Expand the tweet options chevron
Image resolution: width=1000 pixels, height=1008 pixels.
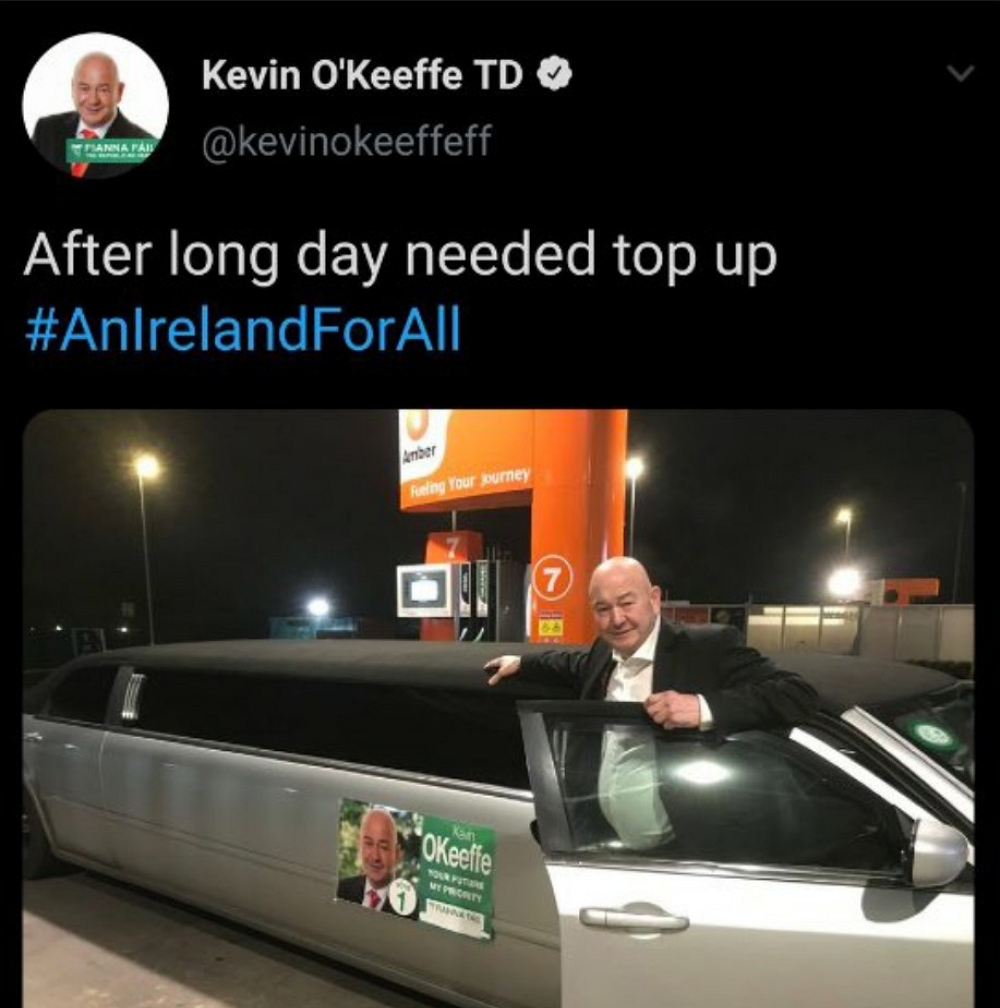click(962, 73)
